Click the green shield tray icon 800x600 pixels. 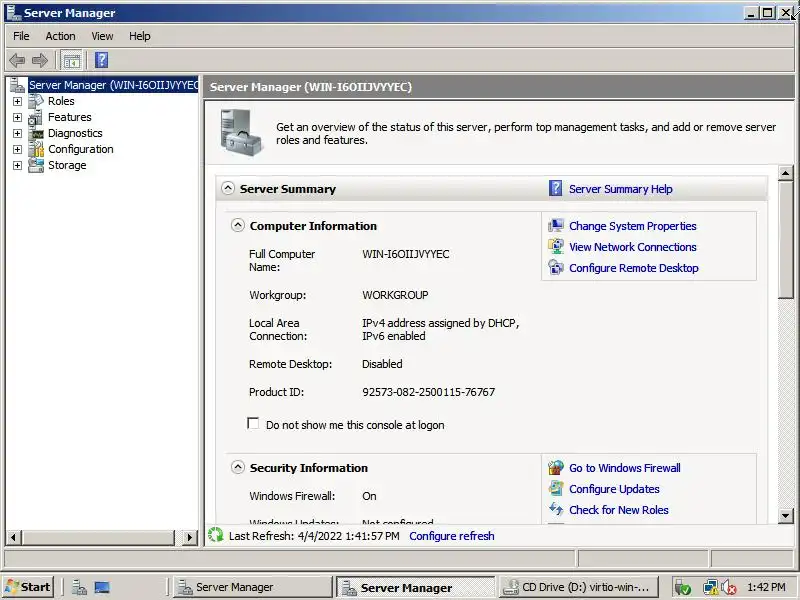coord(683,587)
